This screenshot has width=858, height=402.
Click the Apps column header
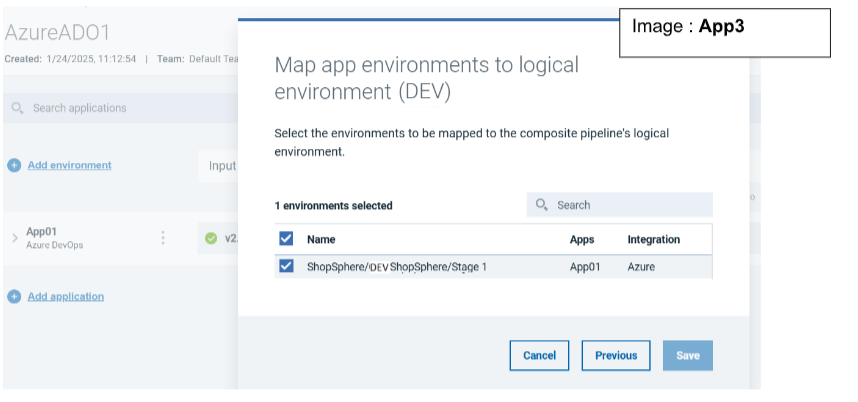point(582,239)
